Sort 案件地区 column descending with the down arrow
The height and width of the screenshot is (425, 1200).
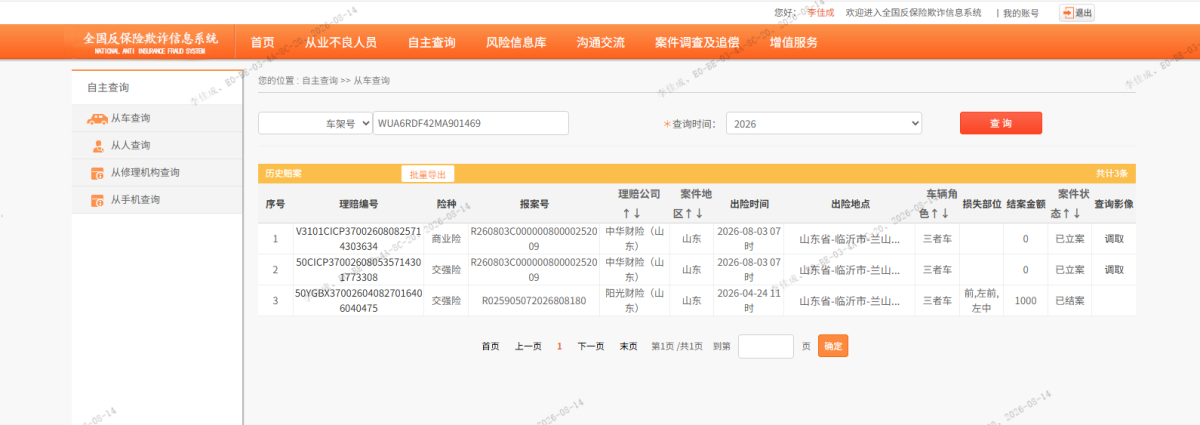click(x=699, y=214)
